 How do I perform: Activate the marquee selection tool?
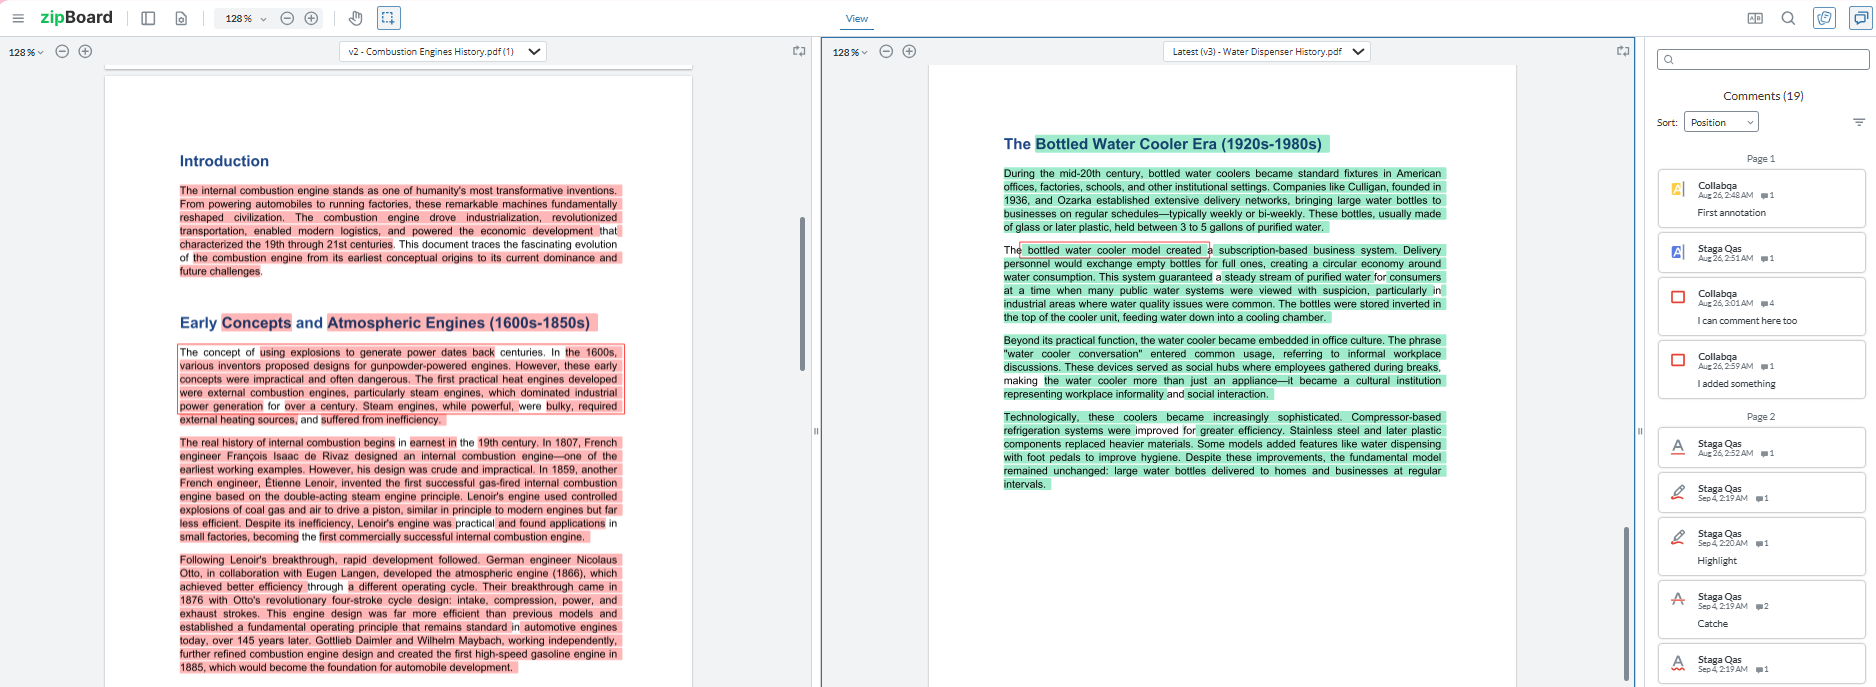(388, 18)
